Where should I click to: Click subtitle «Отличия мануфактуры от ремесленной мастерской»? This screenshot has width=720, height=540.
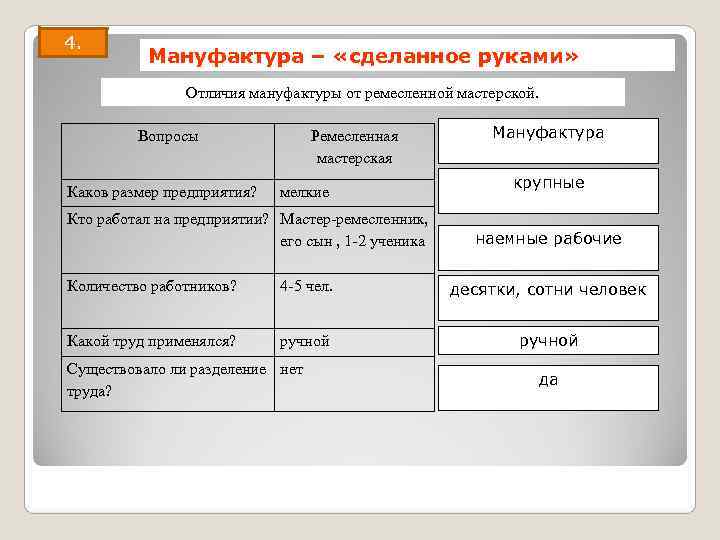363,92
